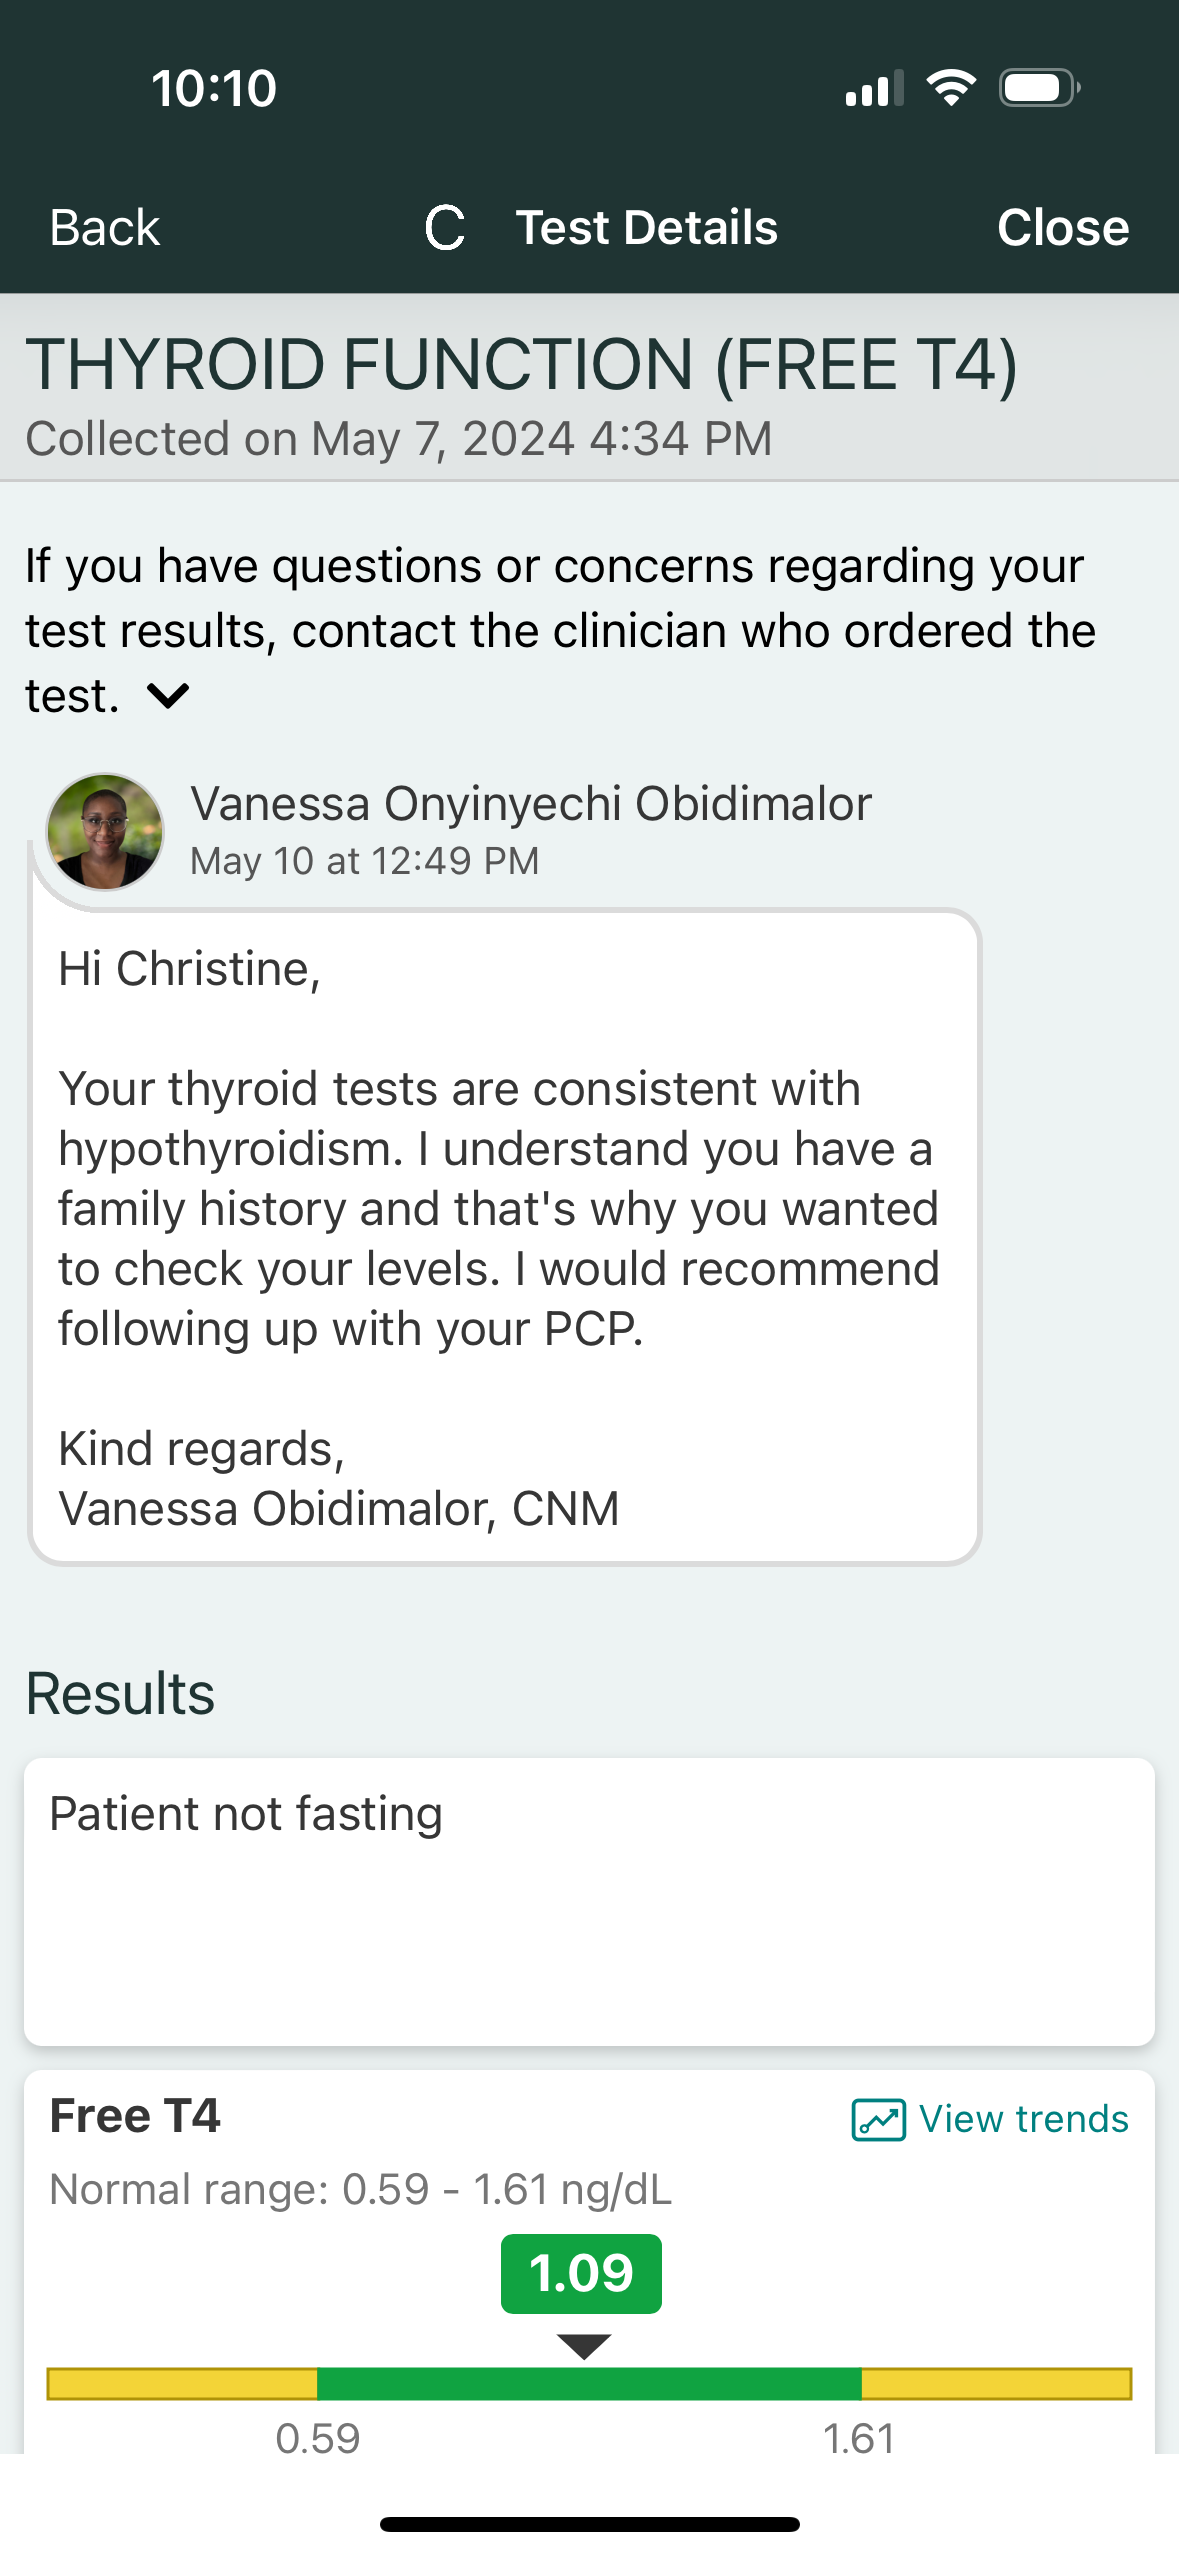Tap the Wi-Fi status icon
This screenshot has height=2556, width=1179.
coord(951,88)
